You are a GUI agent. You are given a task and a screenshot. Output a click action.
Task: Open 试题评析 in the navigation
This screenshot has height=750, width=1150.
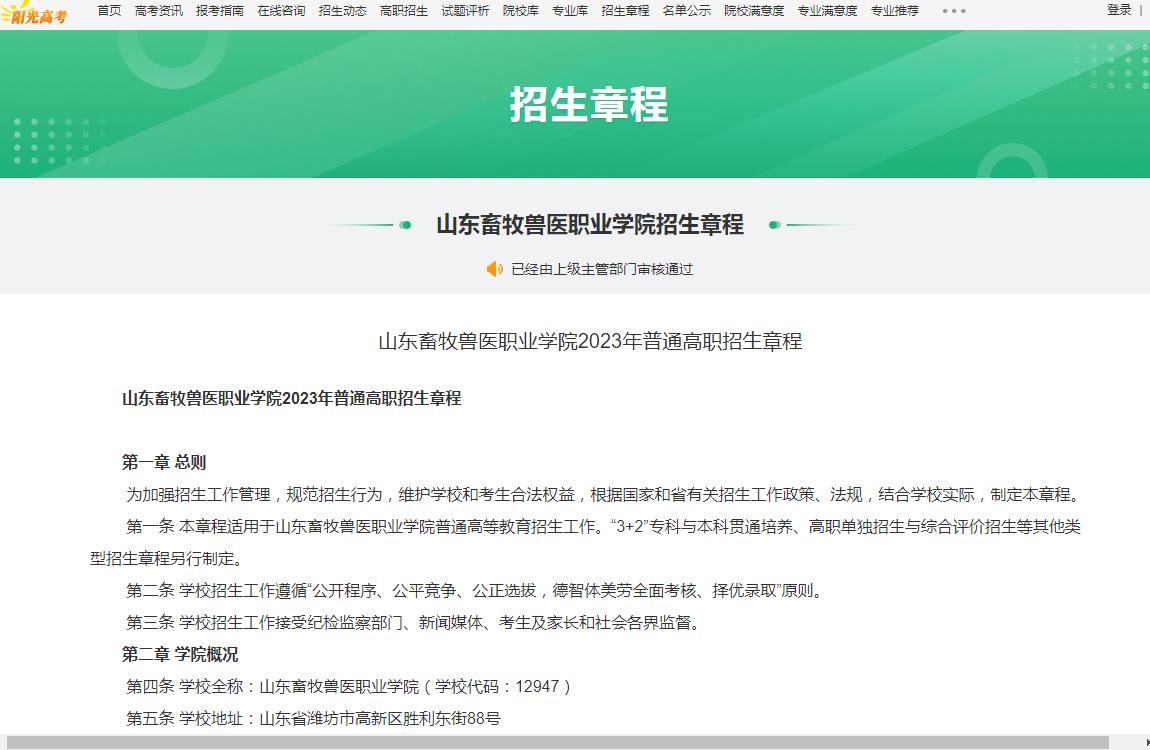pyautogui.click(x=465, y=11)
